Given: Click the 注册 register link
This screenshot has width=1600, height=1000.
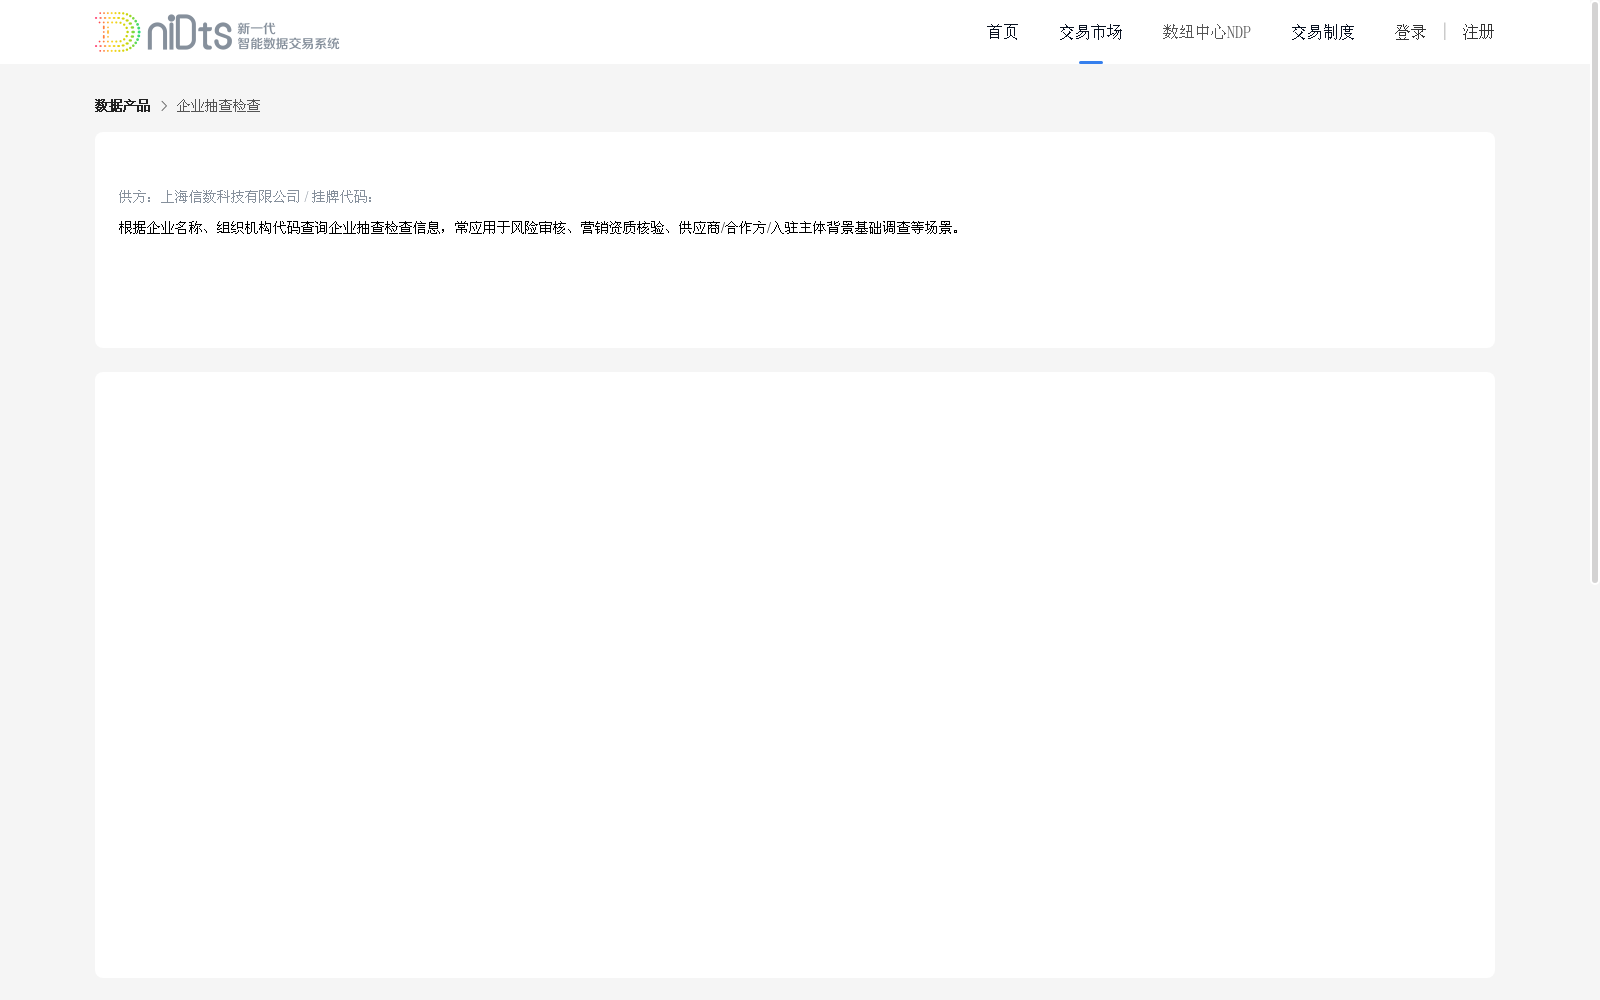Looking at the screenshot, I should [1478, 32].
